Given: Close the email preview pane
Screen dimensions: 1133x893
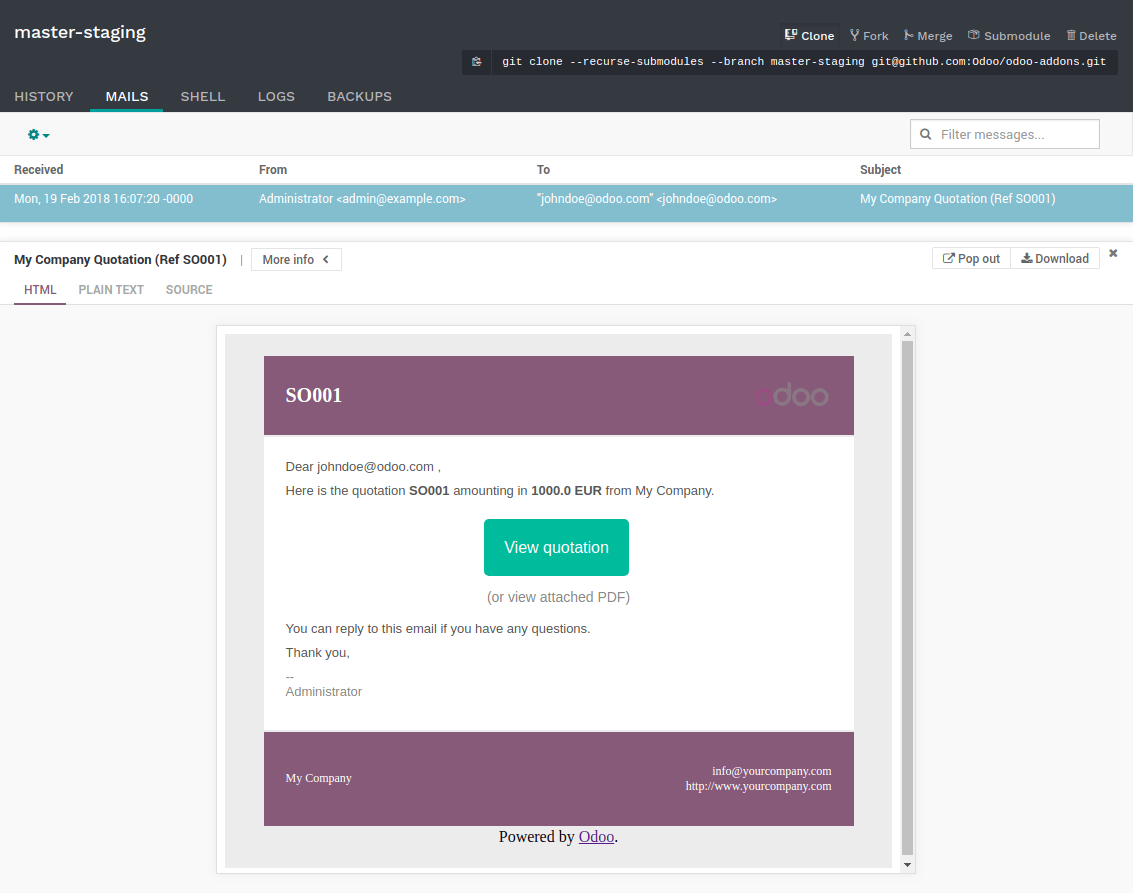Looking at the screenshot, I should point(1112,253).
